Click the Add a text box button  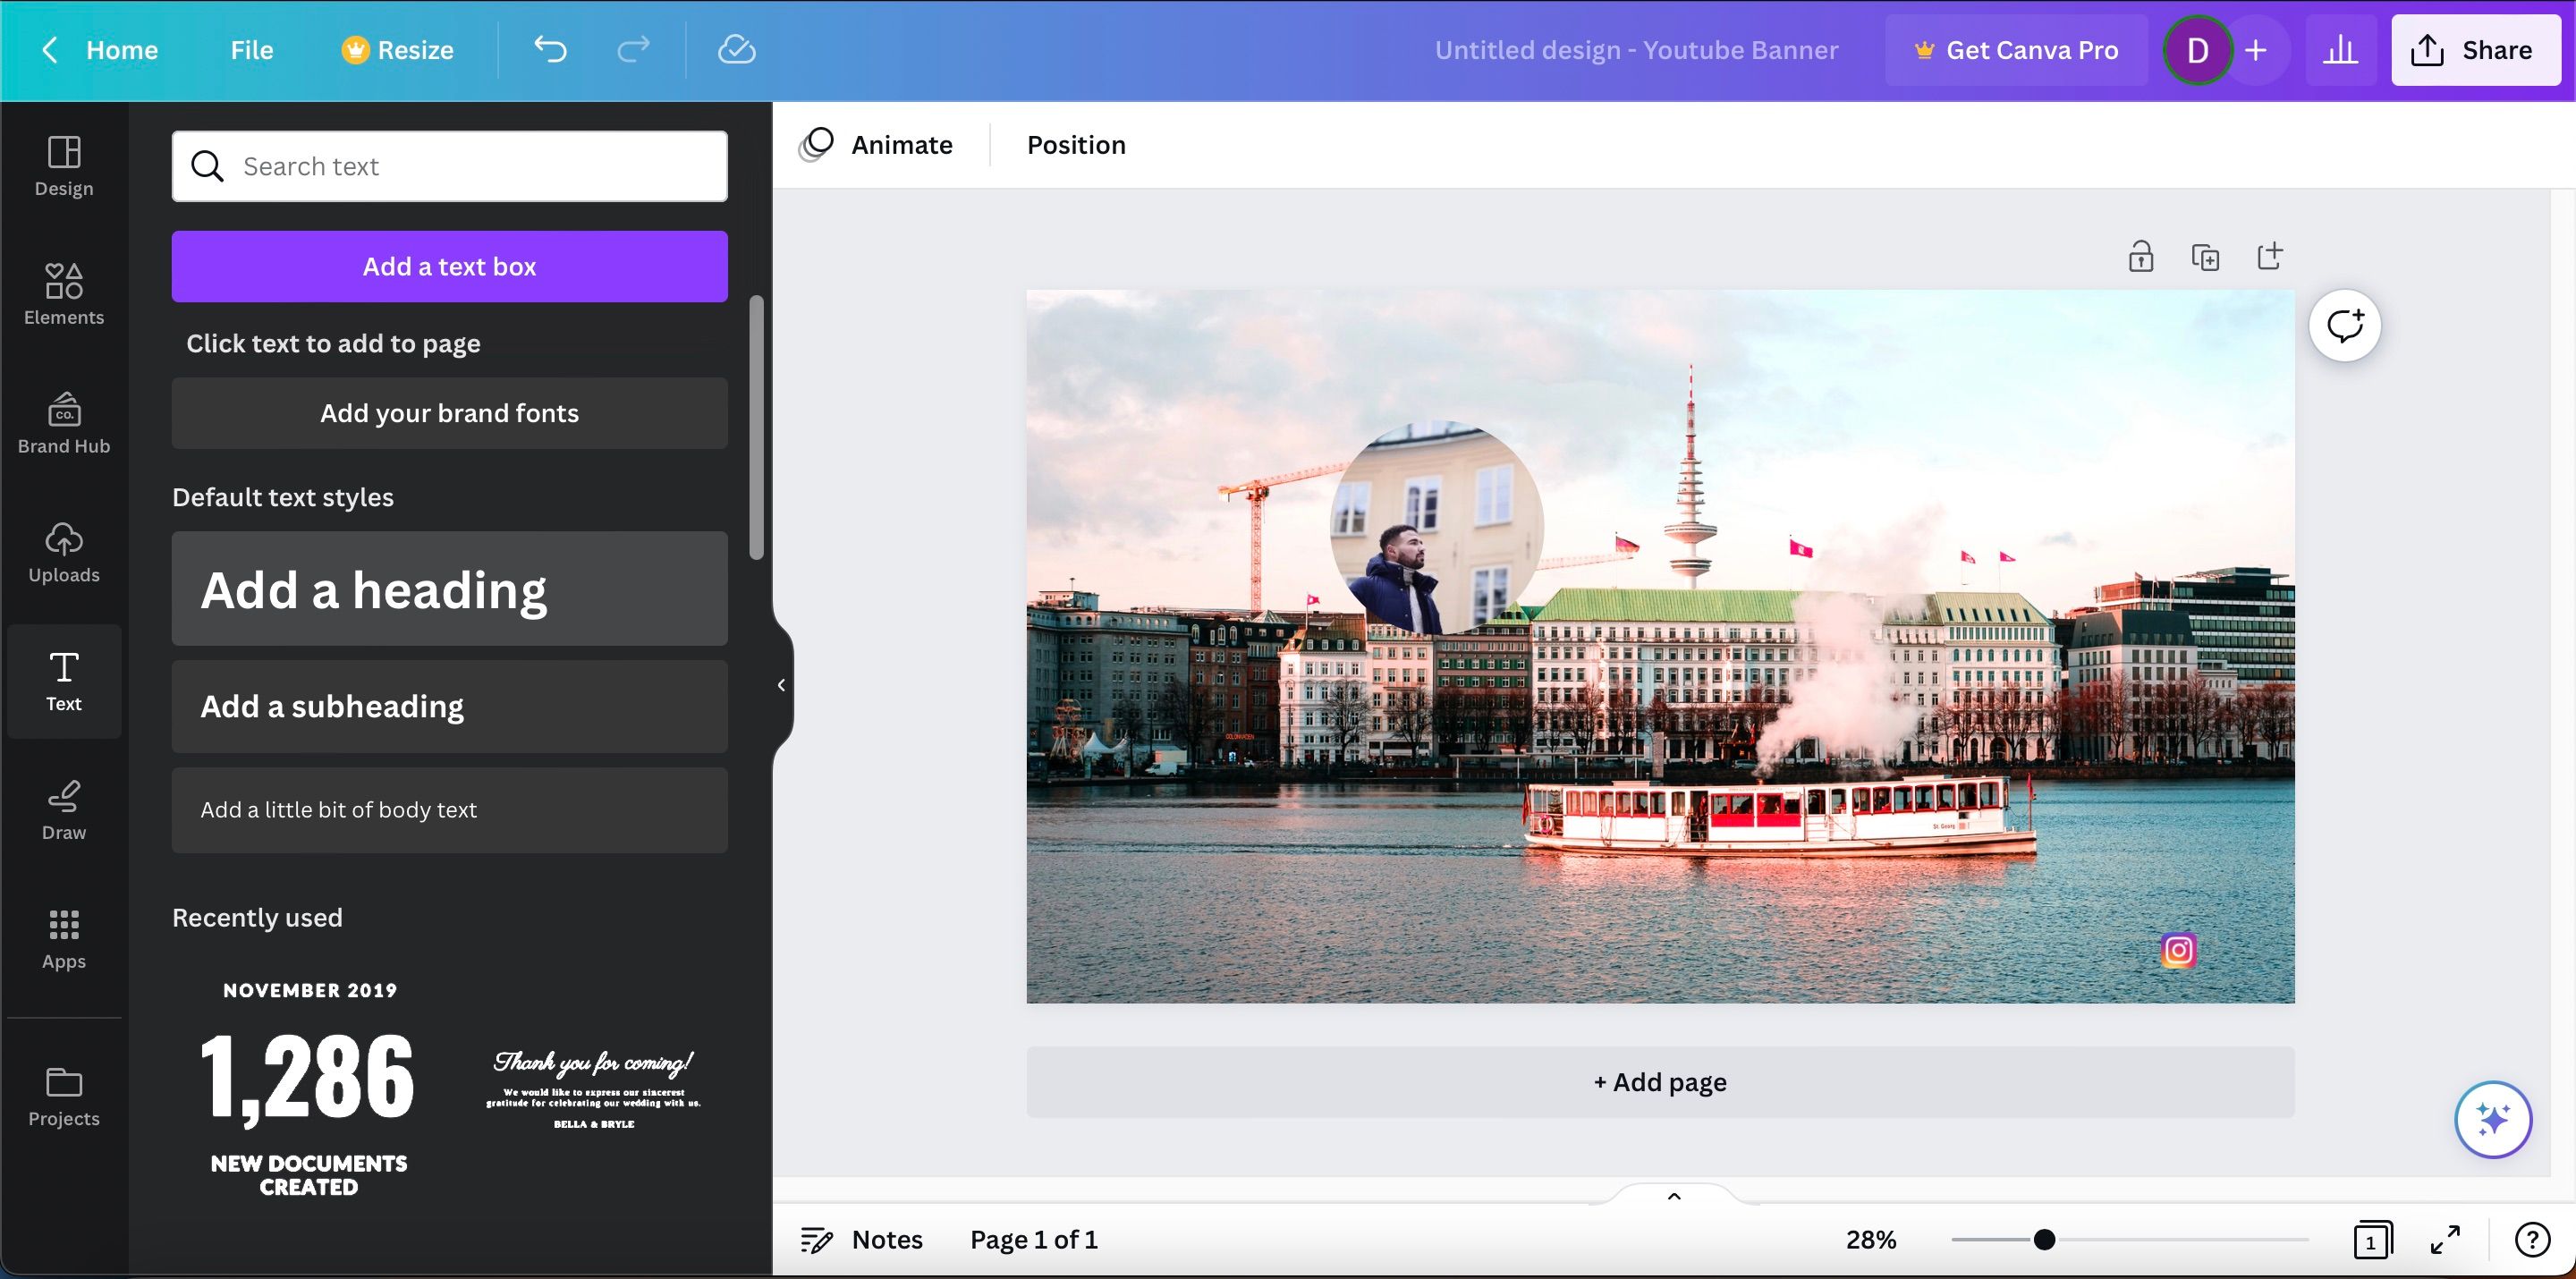click(x=449, y=266)
